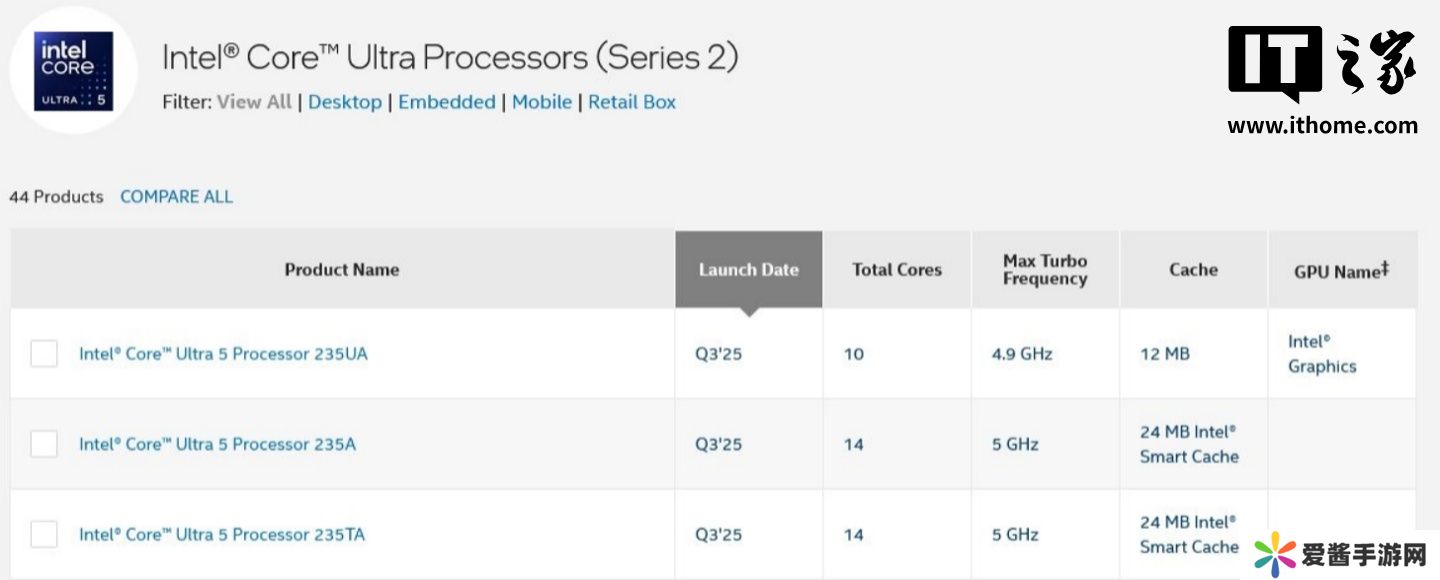
Task: Select the View All filter
Action: [x=254, y=102]
